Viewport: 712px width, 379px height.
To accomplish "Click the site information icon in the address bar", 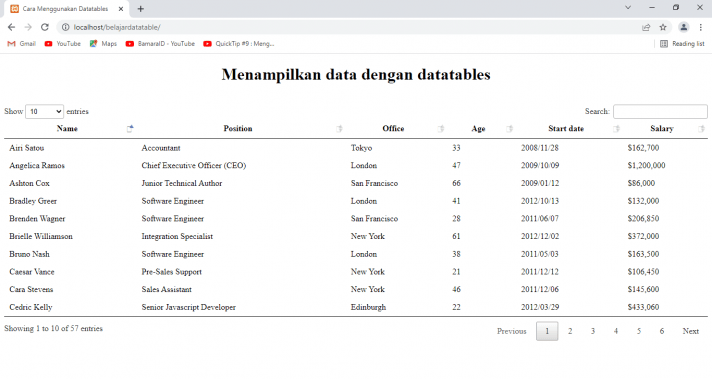I will point(65,27).
